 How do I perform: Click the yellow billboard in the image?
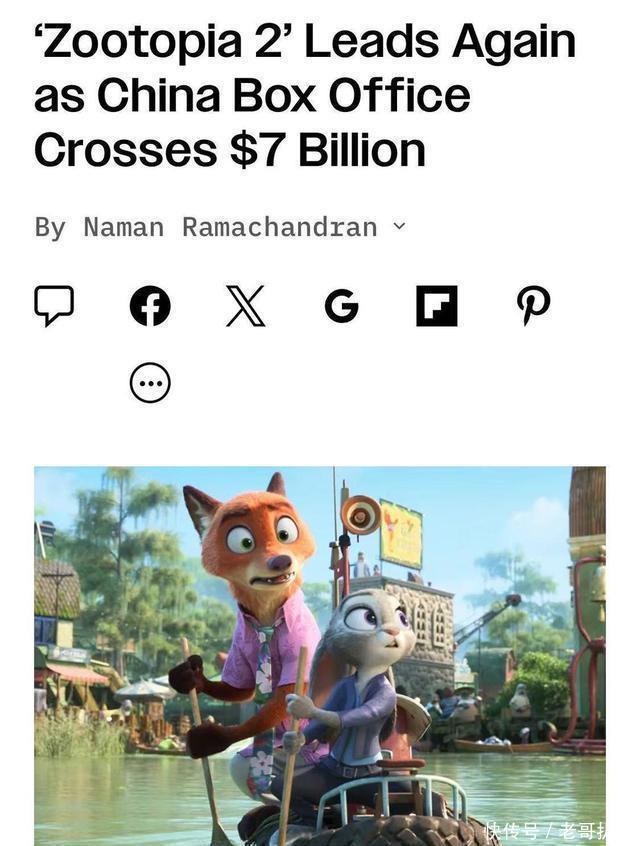(401, 535)
